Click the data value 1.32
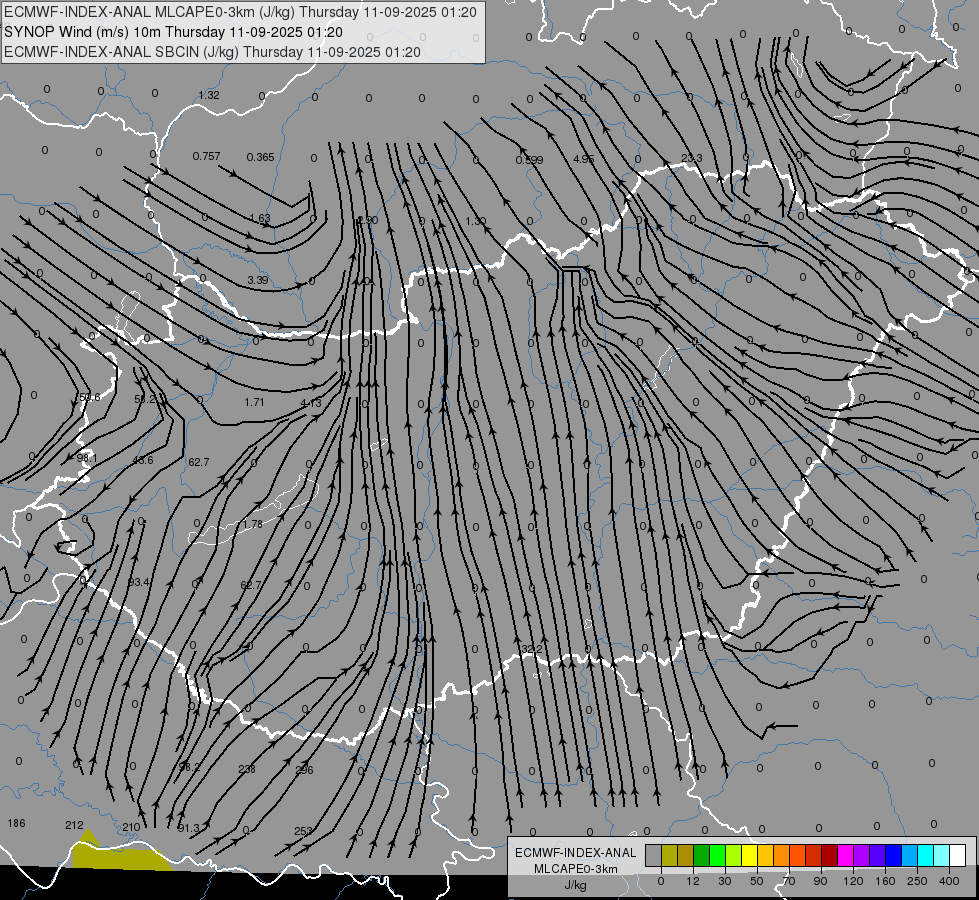 pyautogui.click(x=209, y=96)
